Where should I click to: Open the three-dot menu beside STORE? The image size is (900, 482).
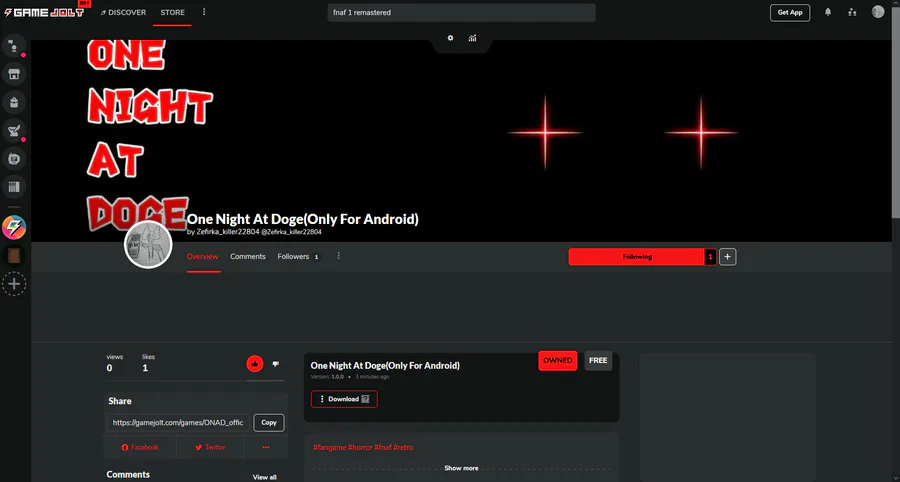204,12
